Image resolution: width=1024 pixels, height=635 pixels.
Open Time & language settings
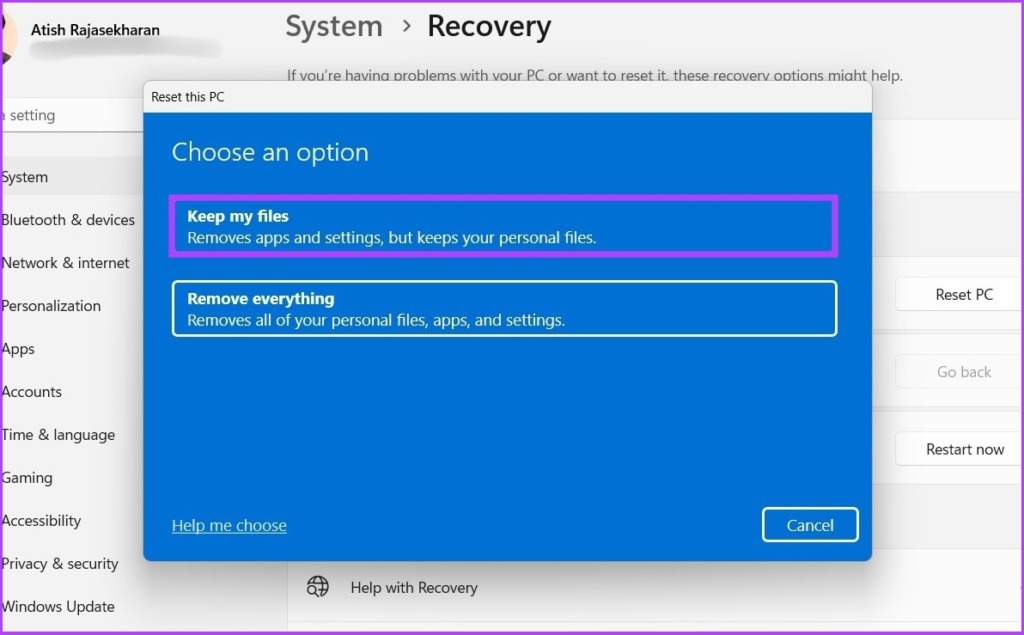(x=58, y=435)
